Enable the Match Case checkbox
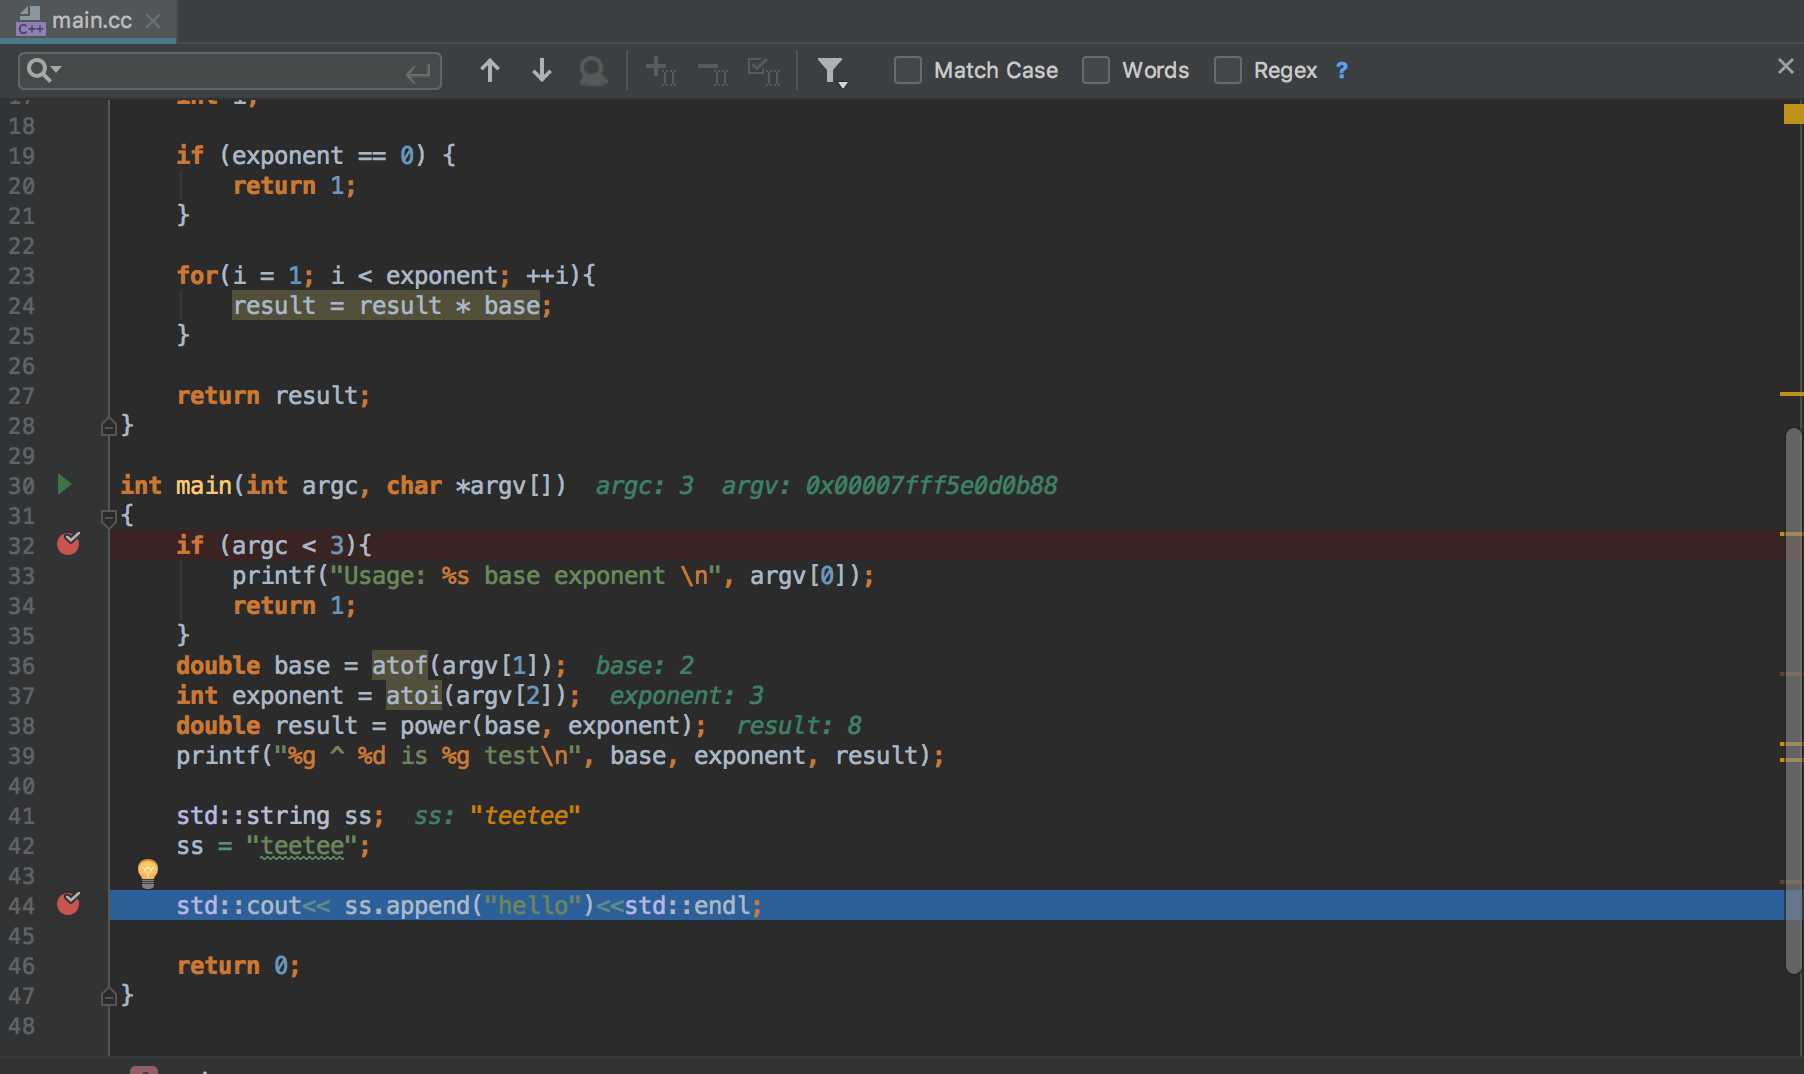Viewport: 1804px width, 1074px height. [x=907, y=70]
